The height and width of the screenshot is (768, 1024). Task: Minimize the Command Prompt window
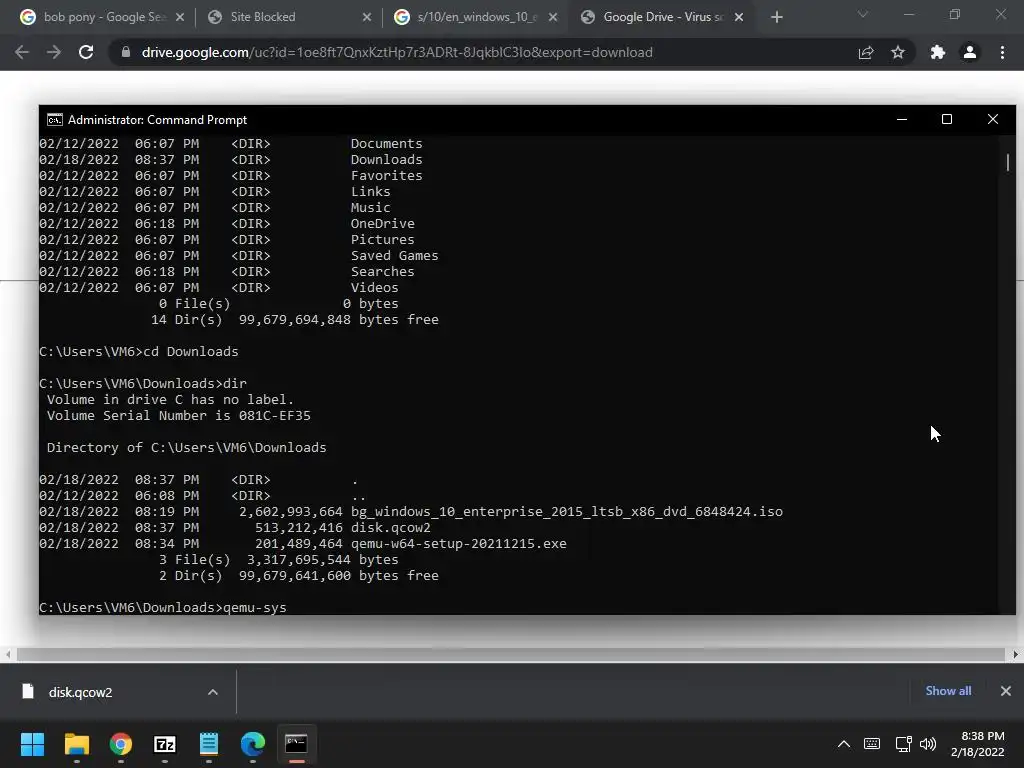click(x=902, y=120)
